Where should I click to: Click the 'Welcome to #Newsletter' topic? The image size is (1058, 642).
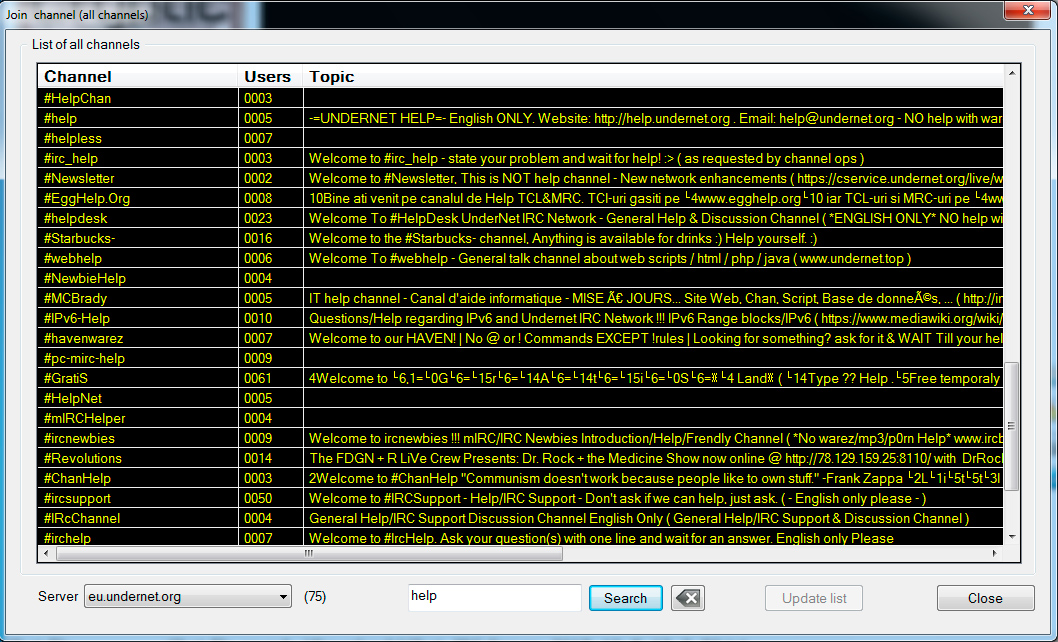(656, 179)
